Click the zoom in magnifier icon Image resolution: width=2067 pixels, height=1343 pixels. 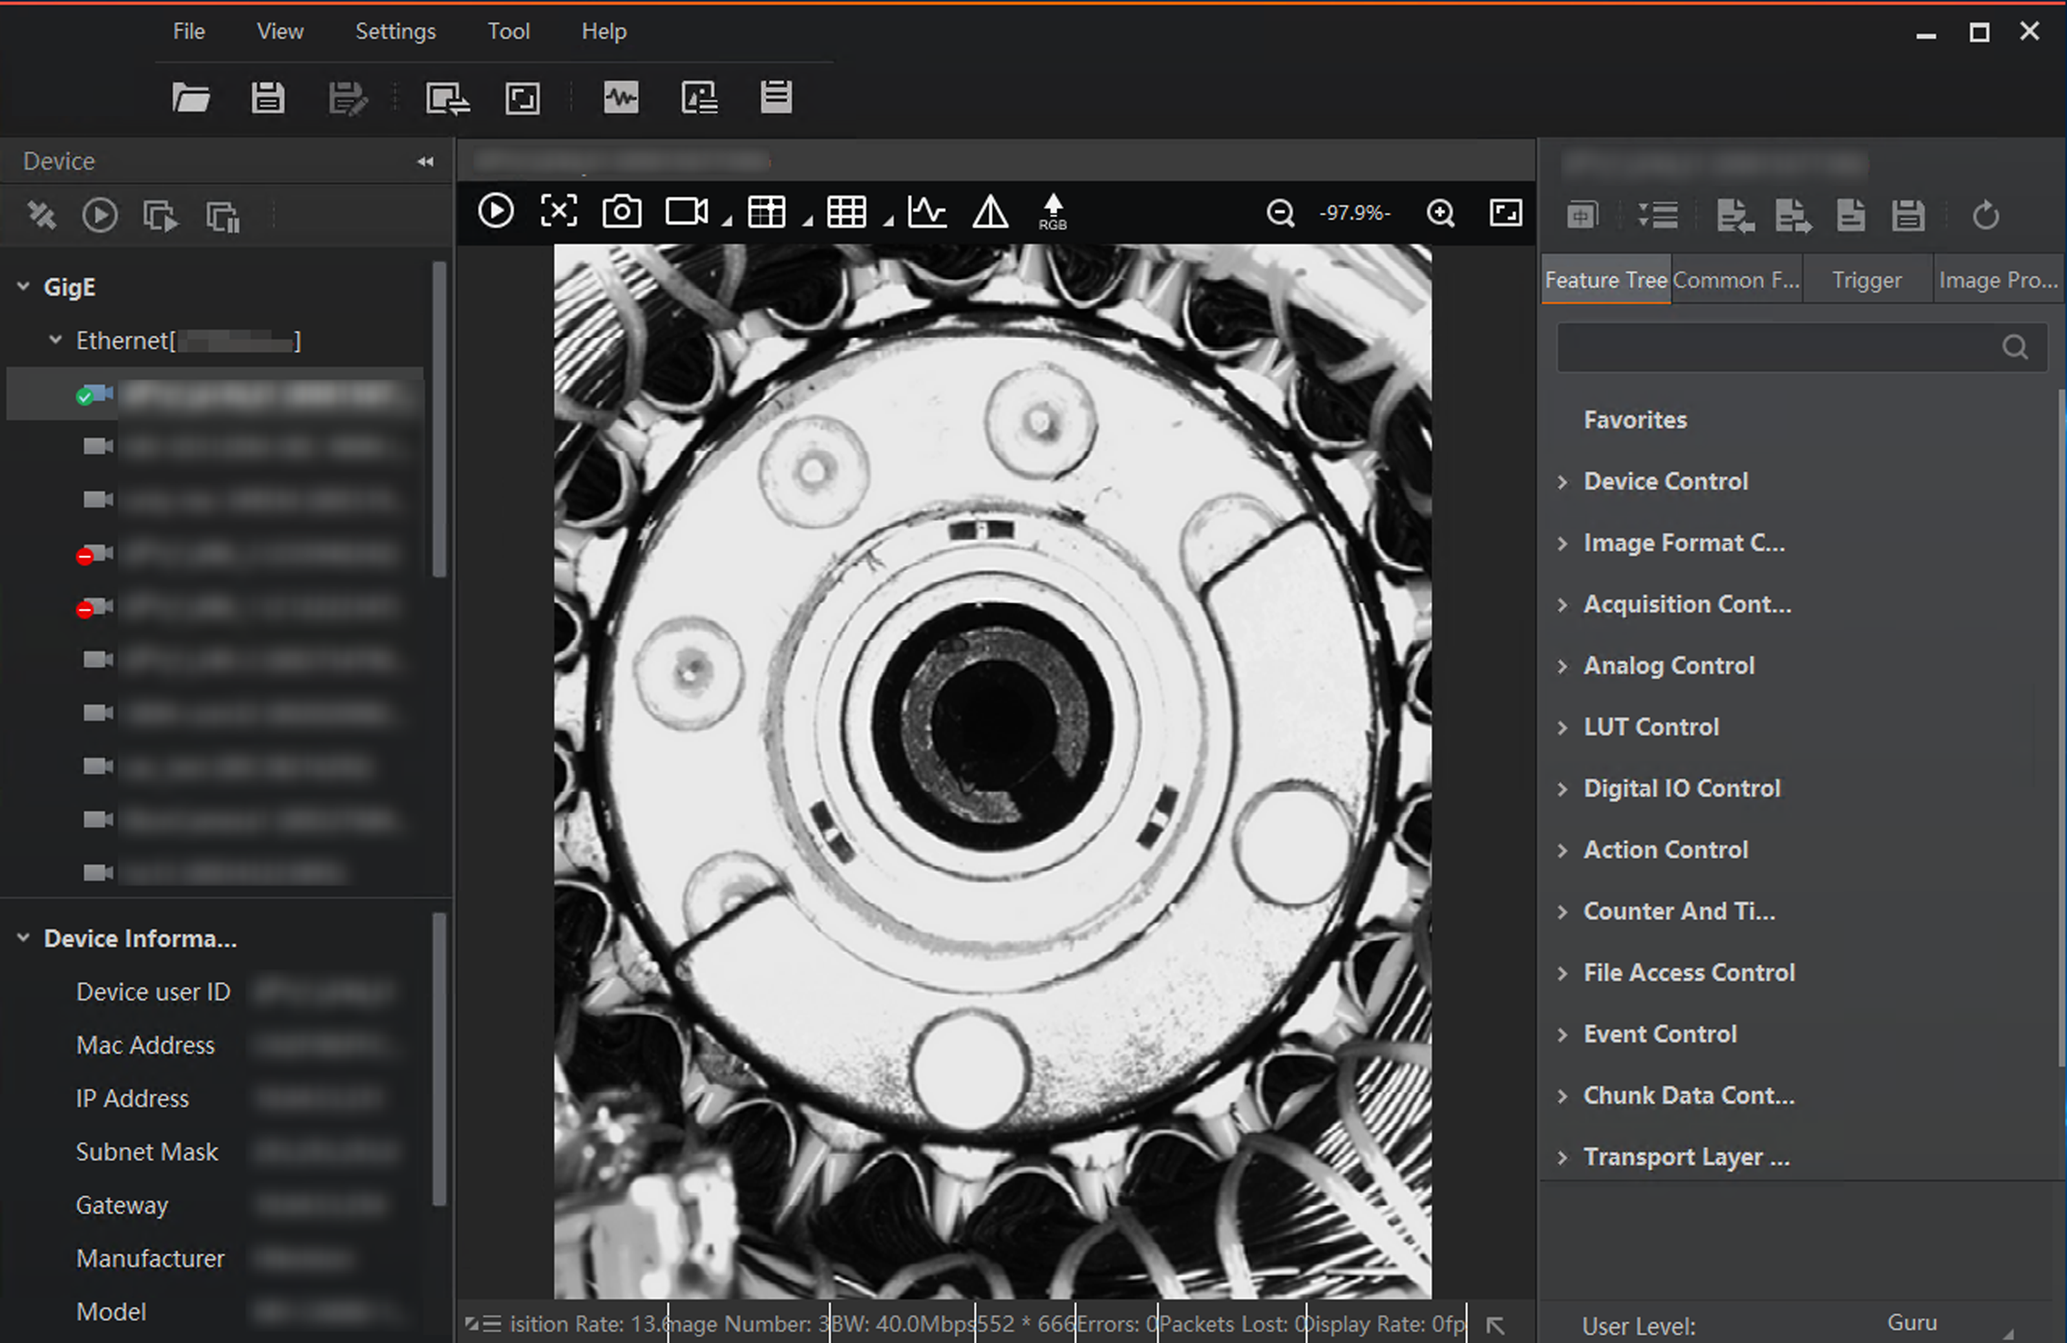click(x=1440, y=213)
